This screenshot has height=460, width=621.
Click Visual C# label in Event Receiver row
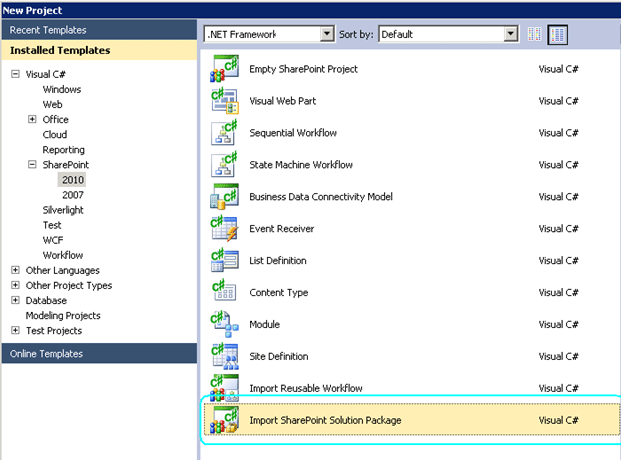[x=558, y=229]
